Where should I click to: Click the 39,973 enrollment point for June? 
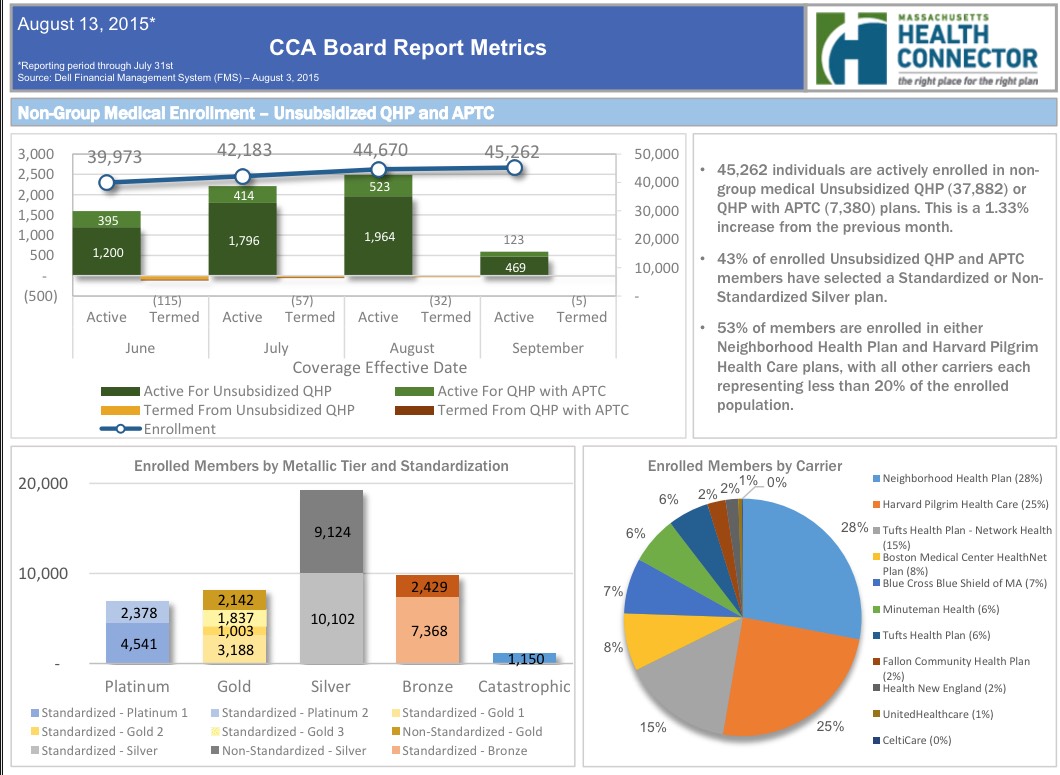click(107, 182)
